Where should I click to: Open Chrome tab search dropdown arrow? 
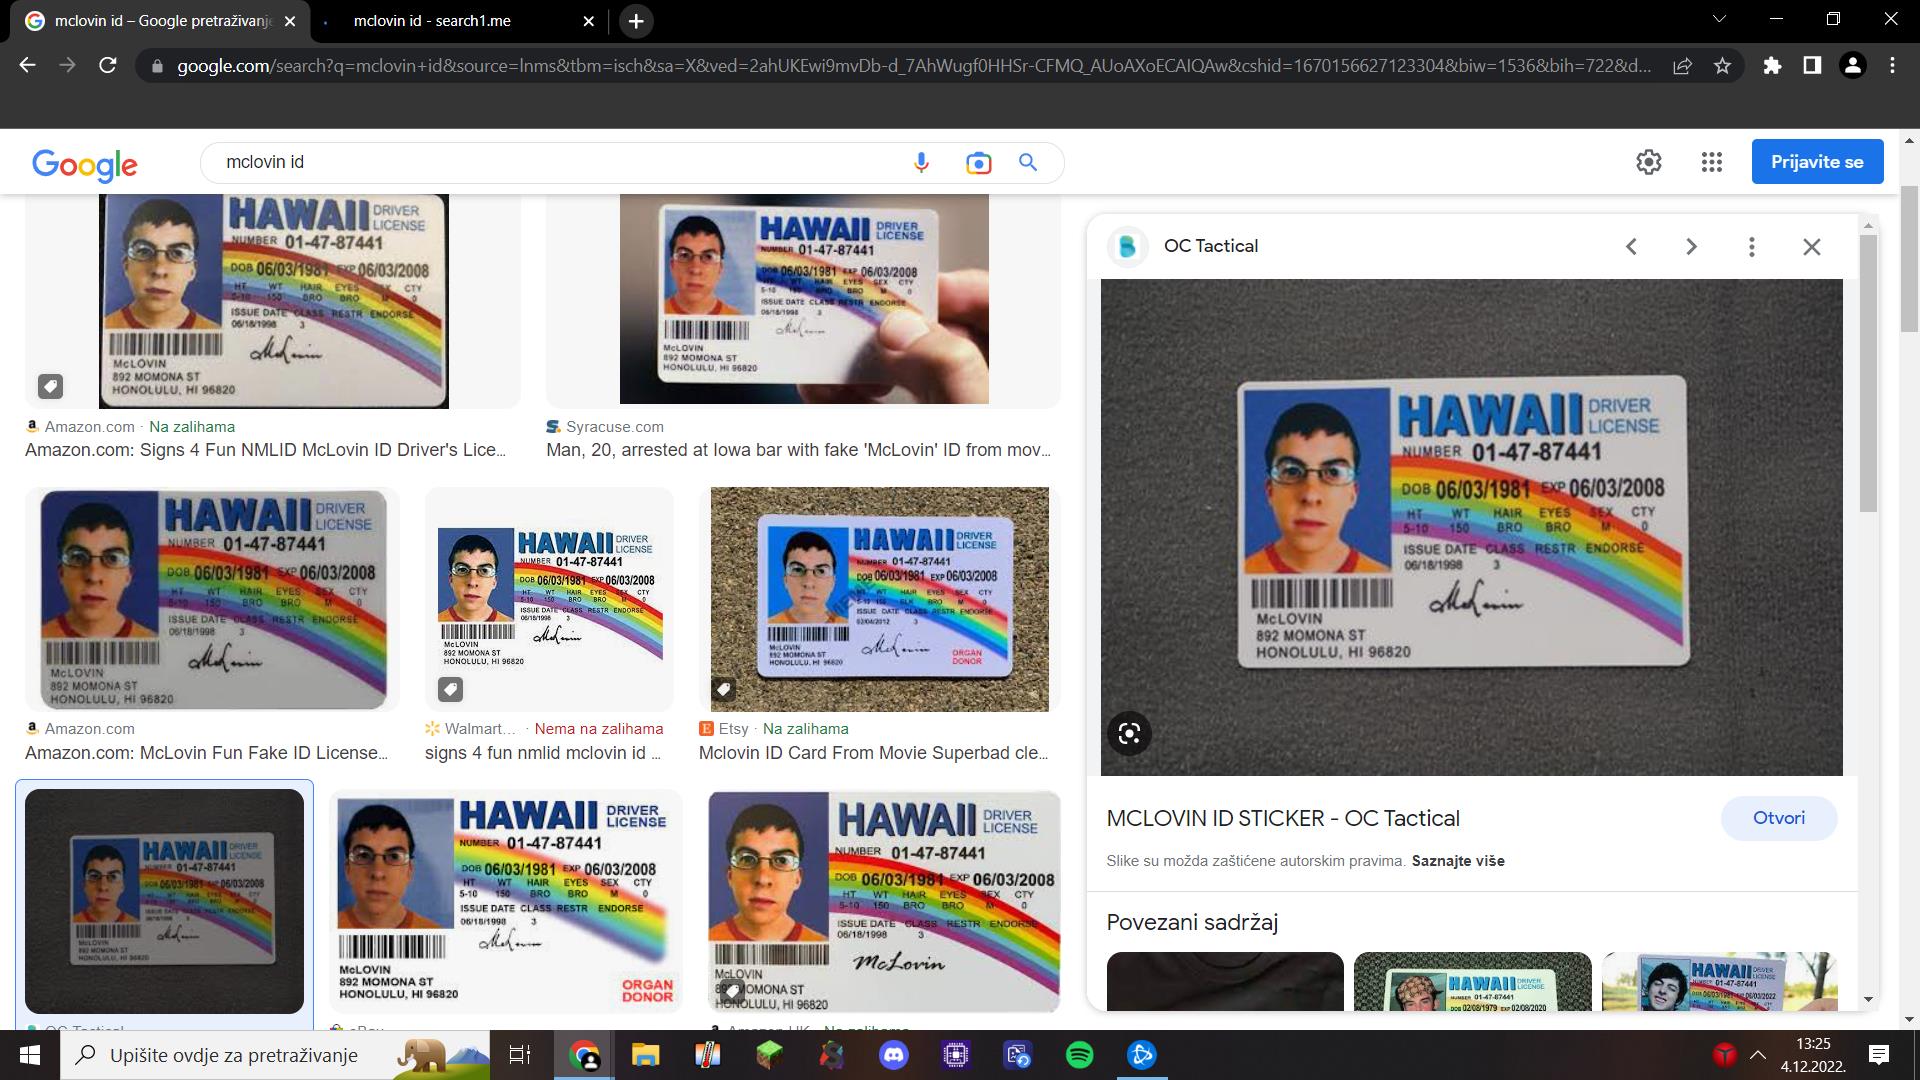(1720, 19)
